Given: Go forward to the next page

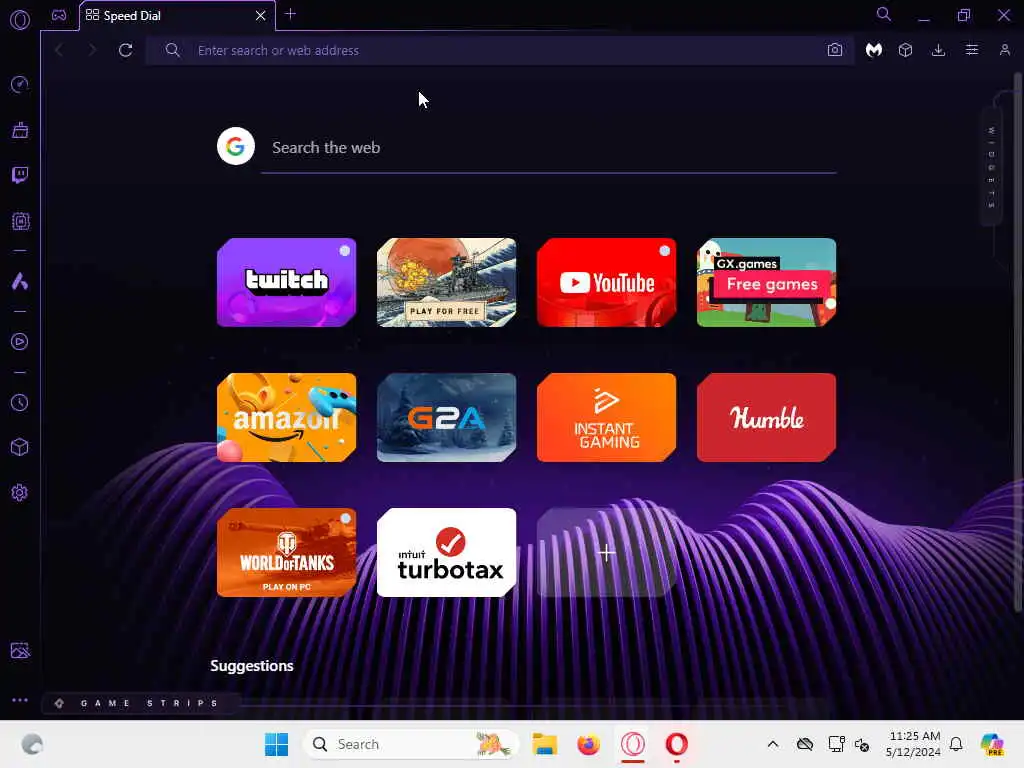Looking at the screenshot, I should (x=92, y=50).
